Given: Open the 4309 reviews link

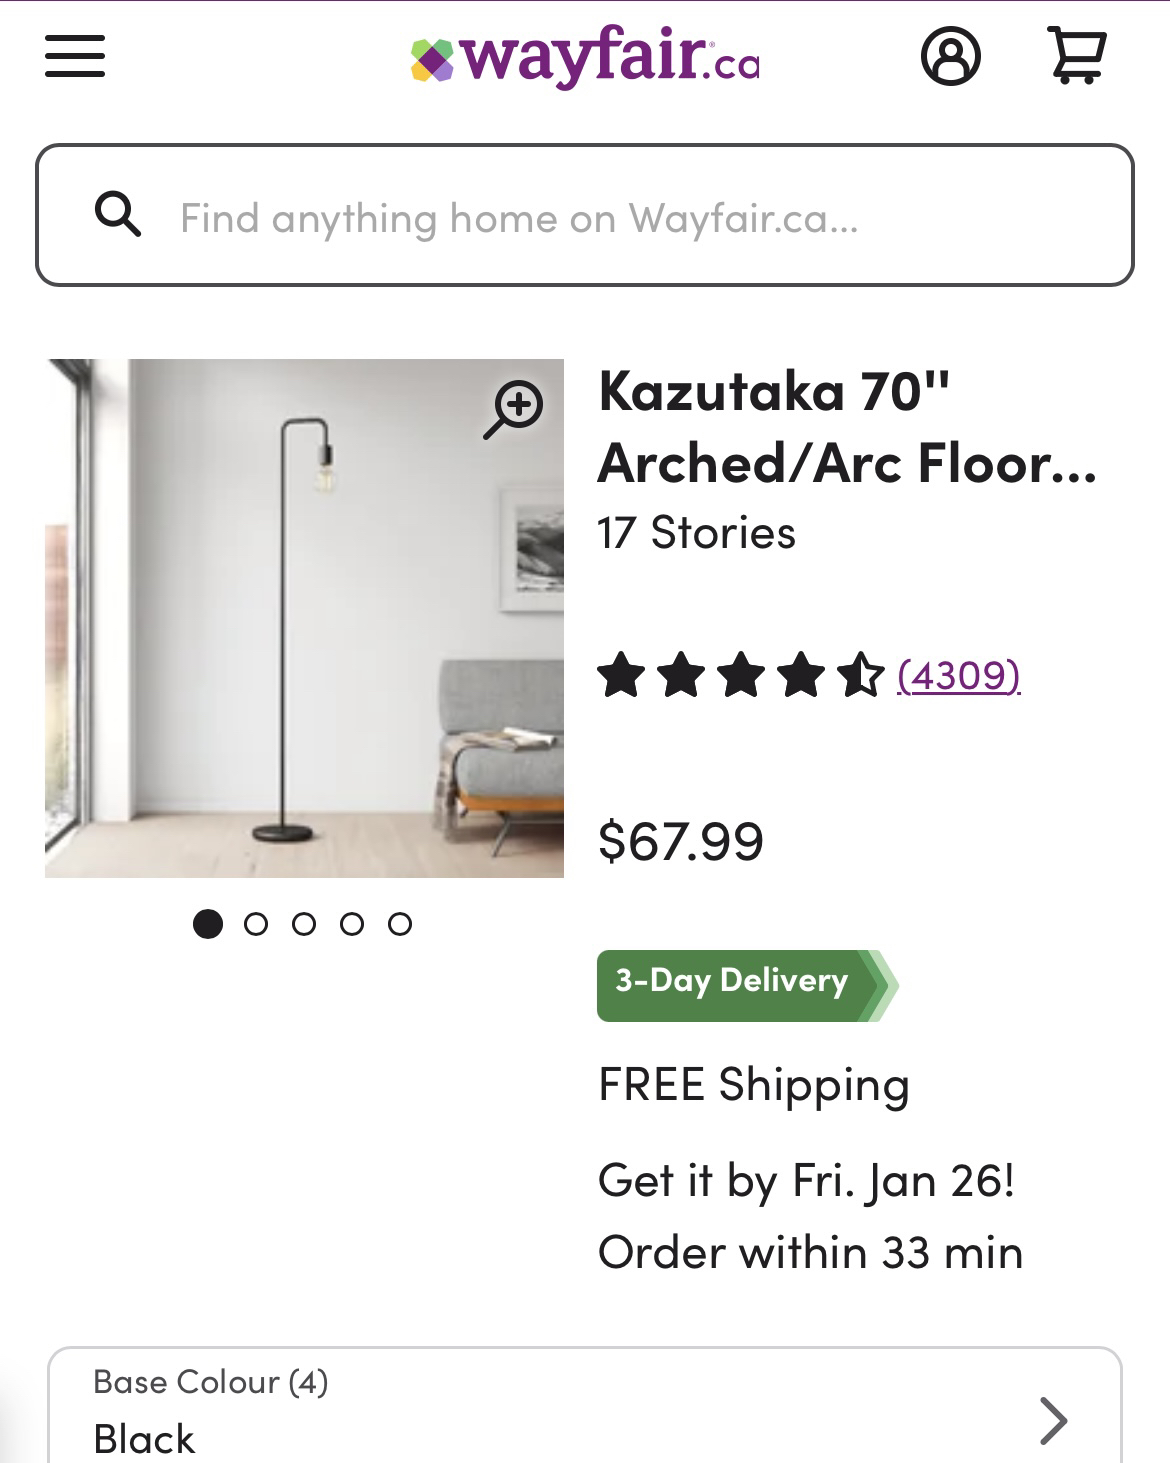Looking at the screenshot, I should pos(959,675).
